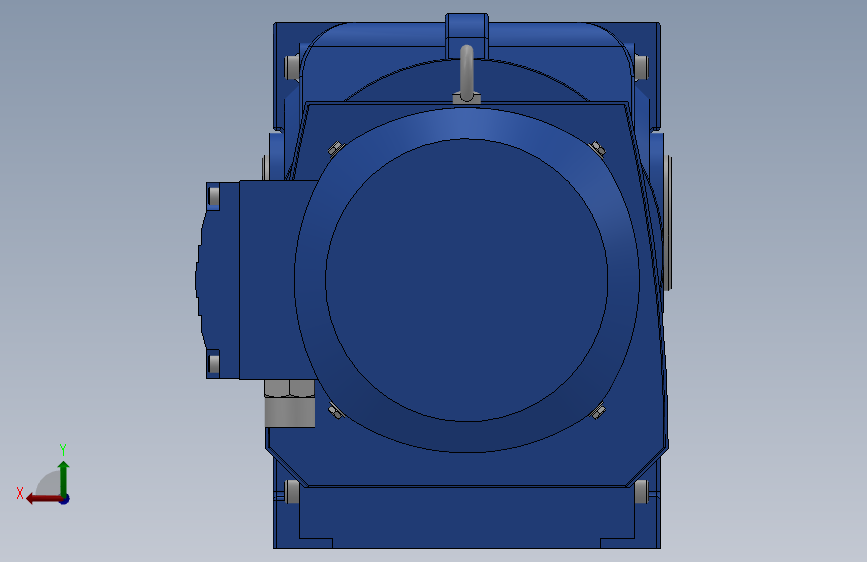Select the gray lifting eye bolt on top
Viewport: 867px width, 562px height.
467,74
